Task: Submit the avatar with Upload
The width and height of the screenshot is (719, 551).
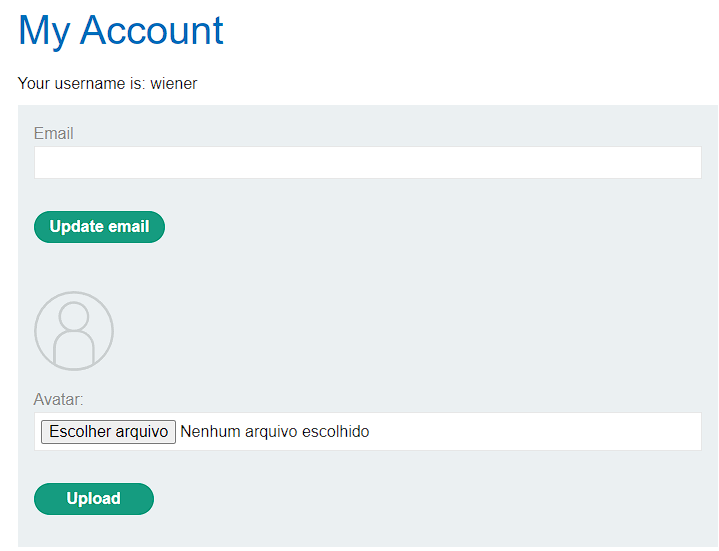Action: [x=94, y=499]
